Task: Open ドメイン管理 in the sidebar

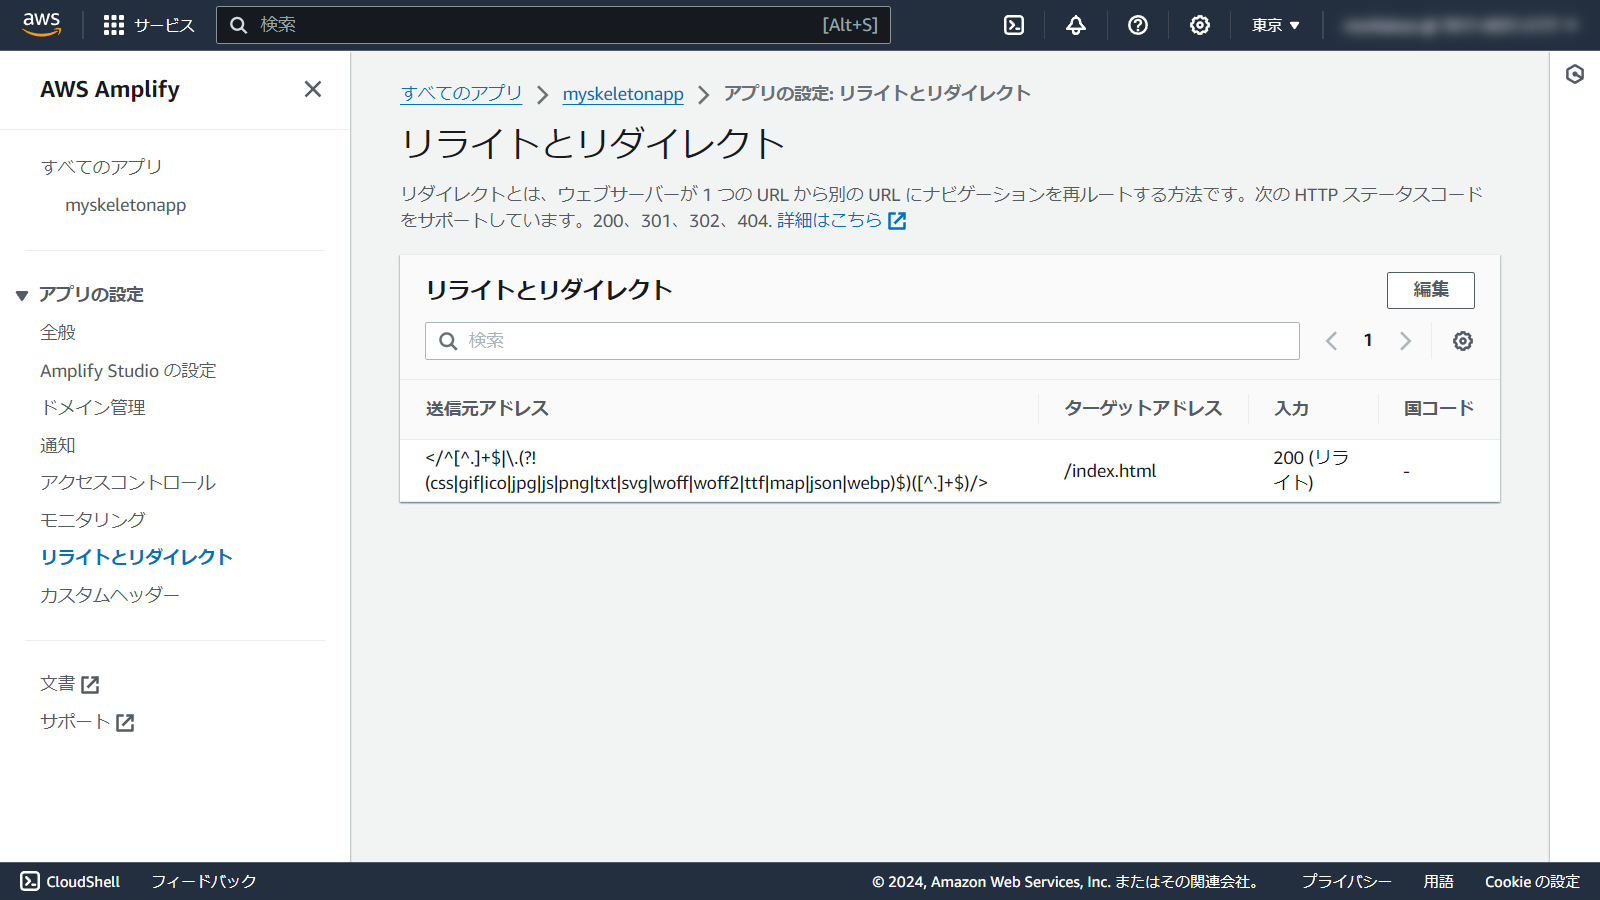Action: click(x=93, y=407)
